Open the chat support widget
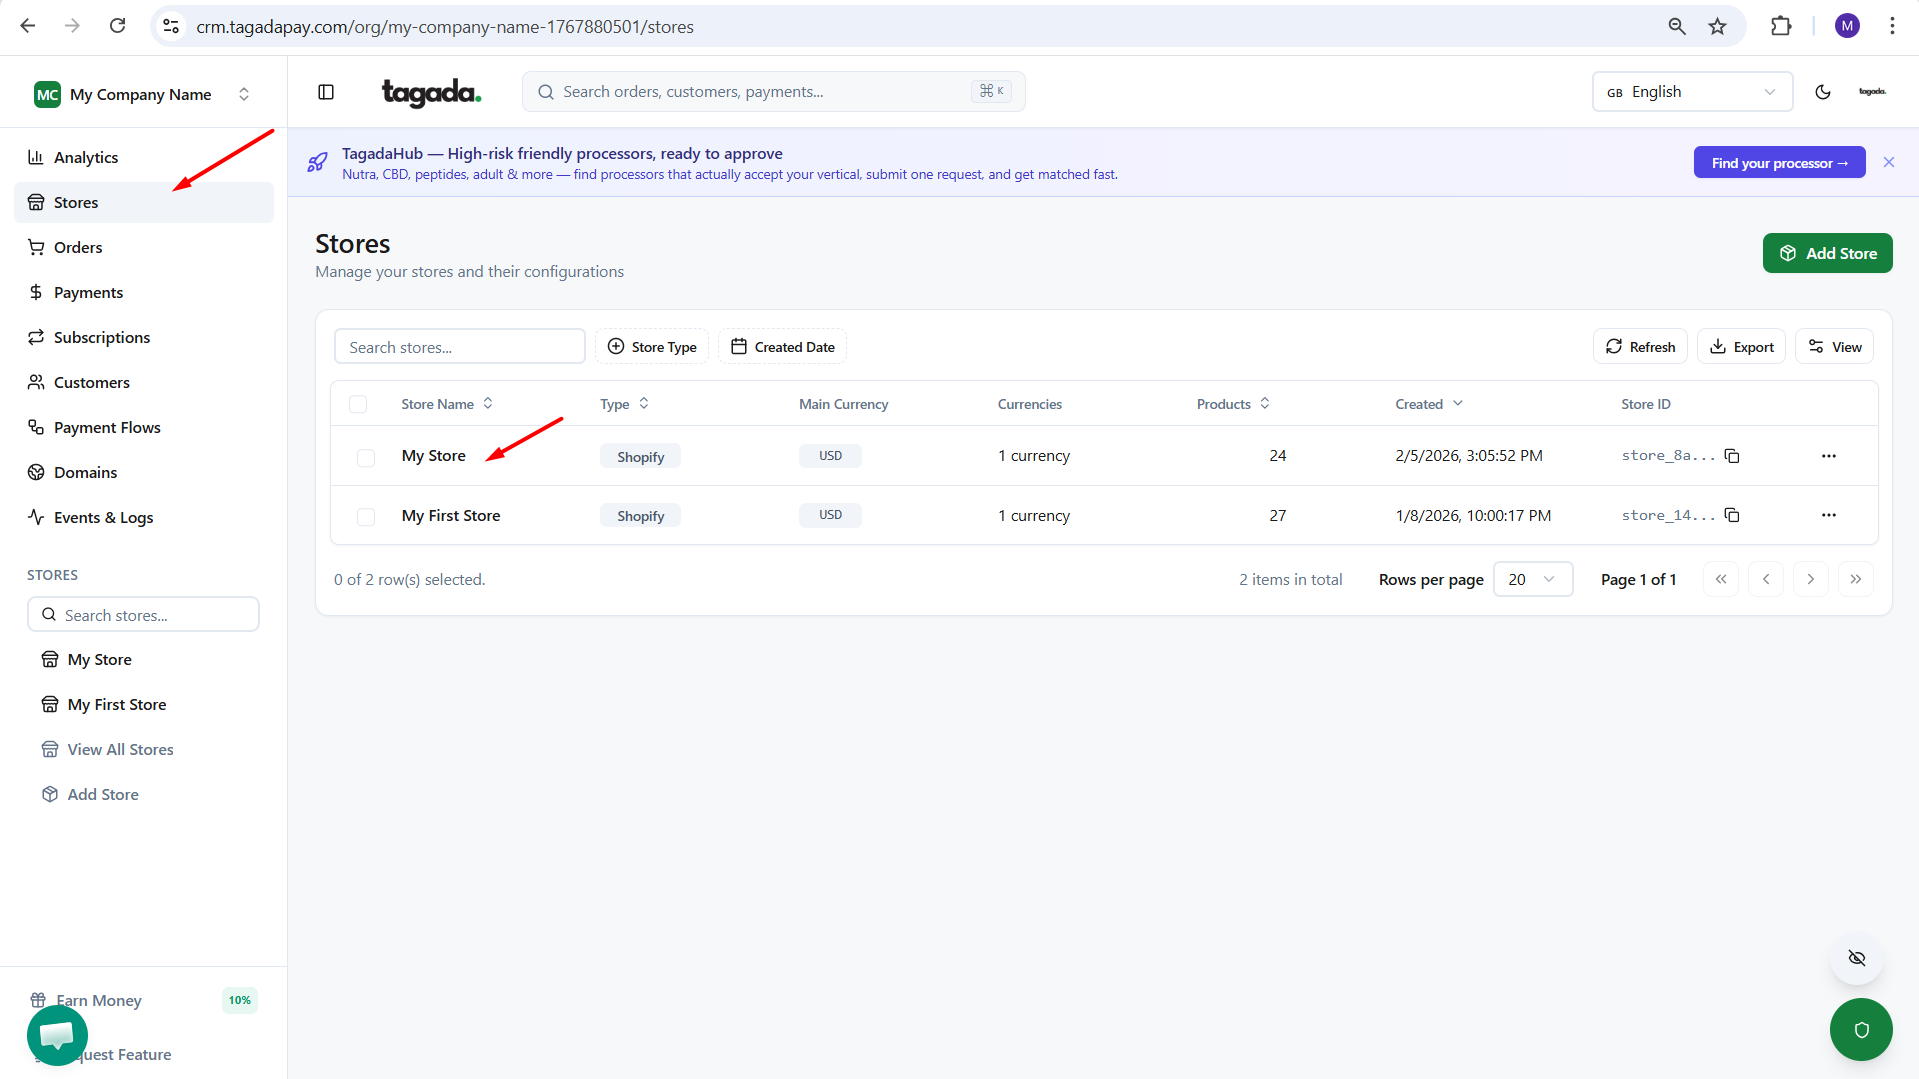 pyautogui.click(x=57, y=1035)
